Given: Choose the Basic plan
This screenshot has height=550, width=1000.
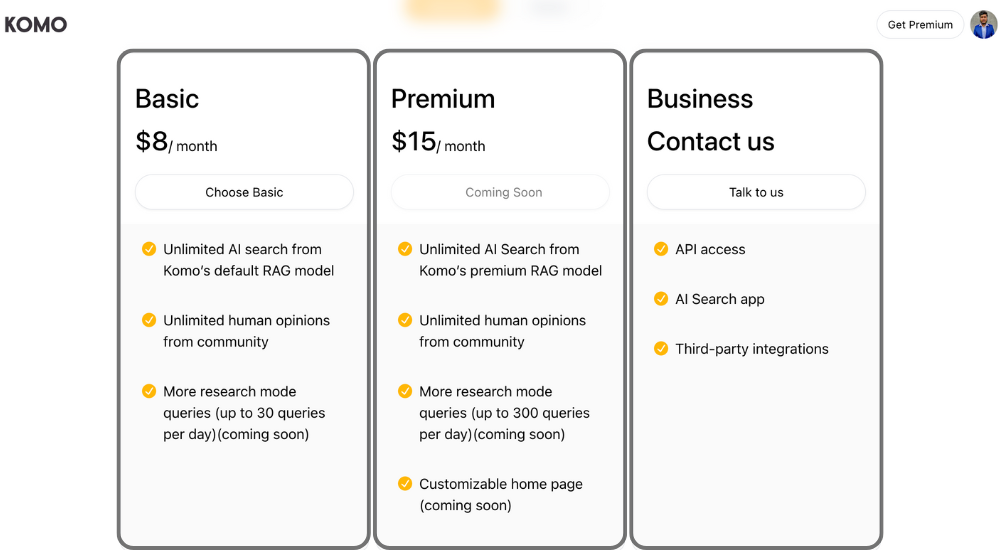Looking at the screenshot, I should pos(244,192).
